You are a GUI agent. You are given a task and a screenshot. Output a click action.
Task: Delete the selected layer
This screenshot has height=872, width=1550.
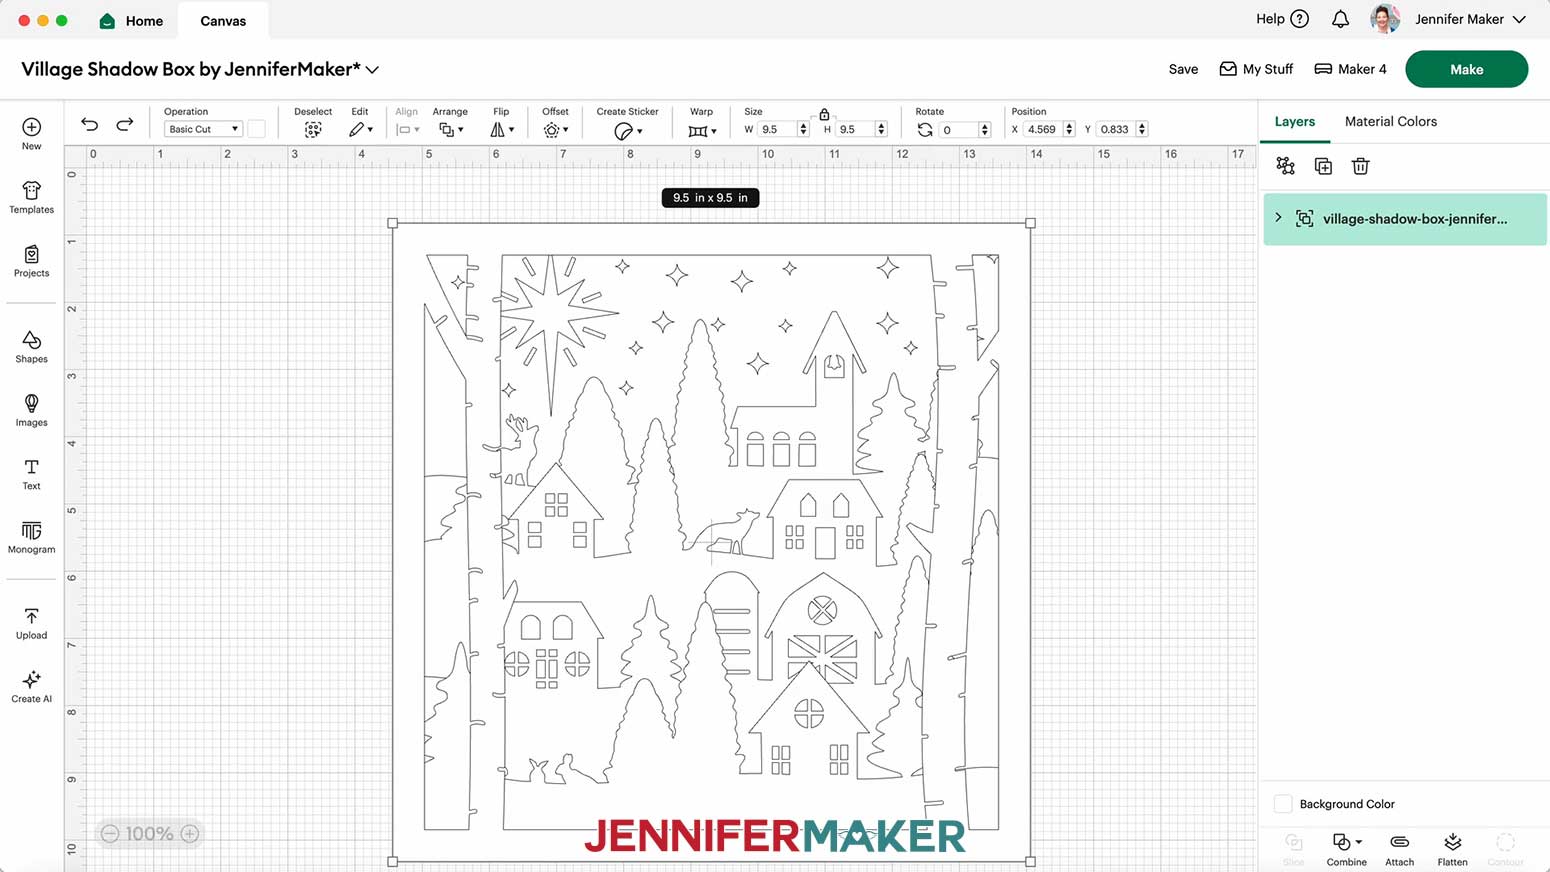1360,166
